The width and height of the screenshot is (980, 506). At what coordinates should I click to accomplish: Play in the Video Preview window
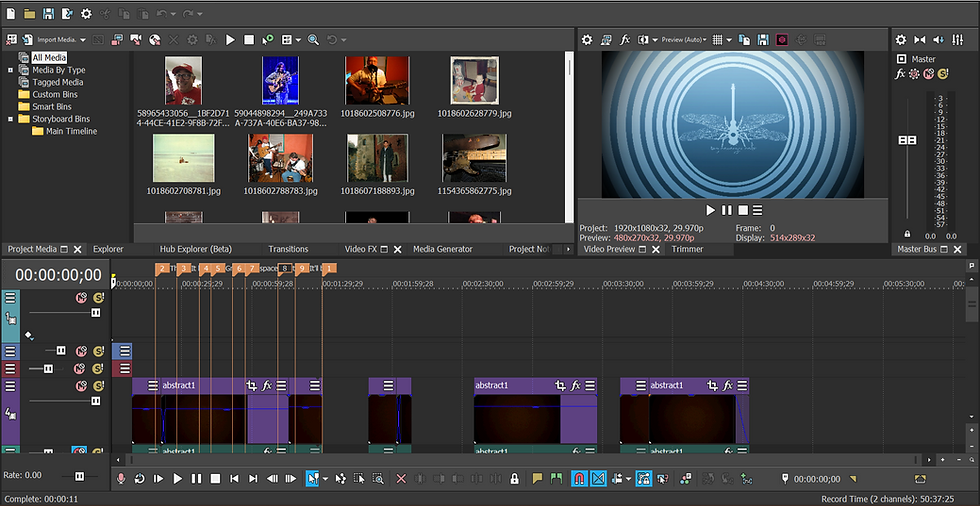[711, 211]
